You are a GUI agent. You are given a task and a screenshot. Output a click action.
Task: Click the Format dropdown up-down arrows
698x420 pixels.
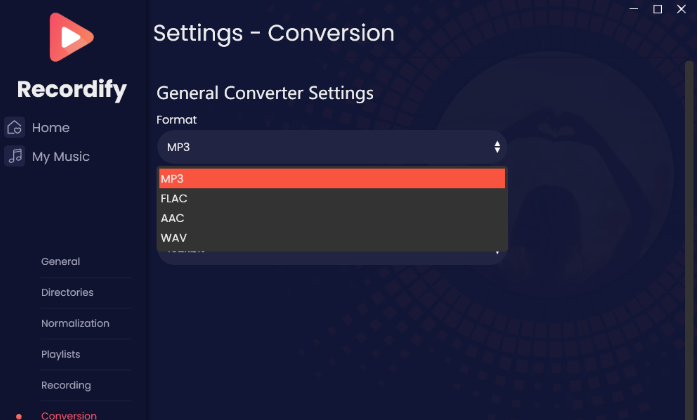coord(497,147)
